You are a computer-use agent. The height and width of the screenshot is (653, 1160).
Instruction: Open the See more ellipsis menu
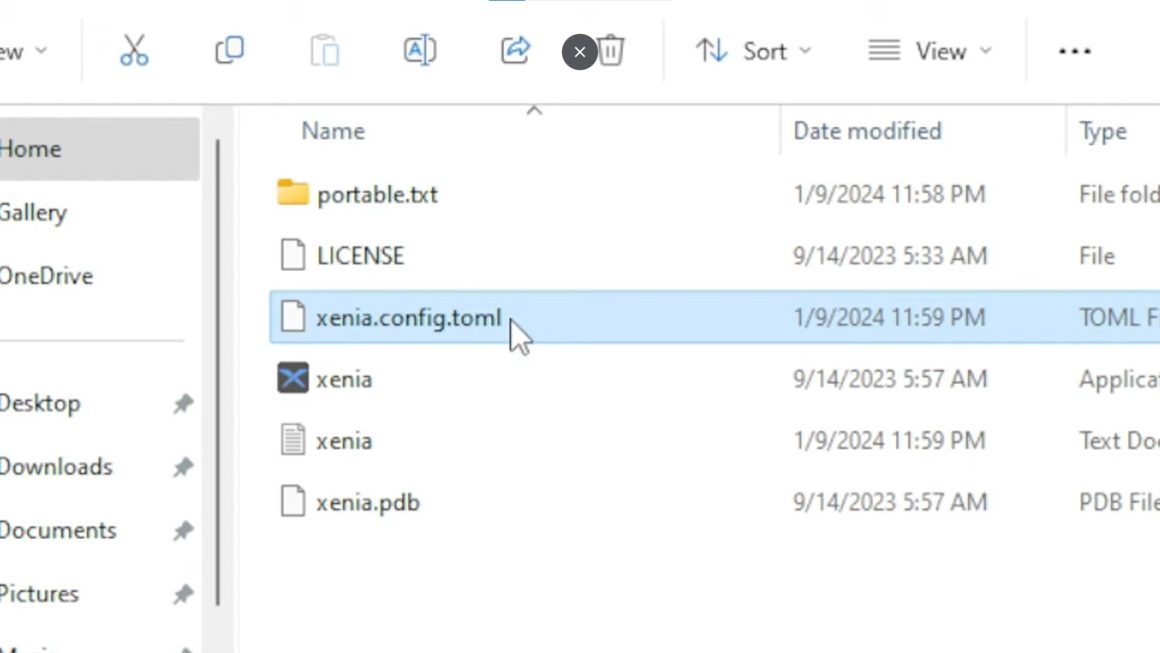(1074, 51)
